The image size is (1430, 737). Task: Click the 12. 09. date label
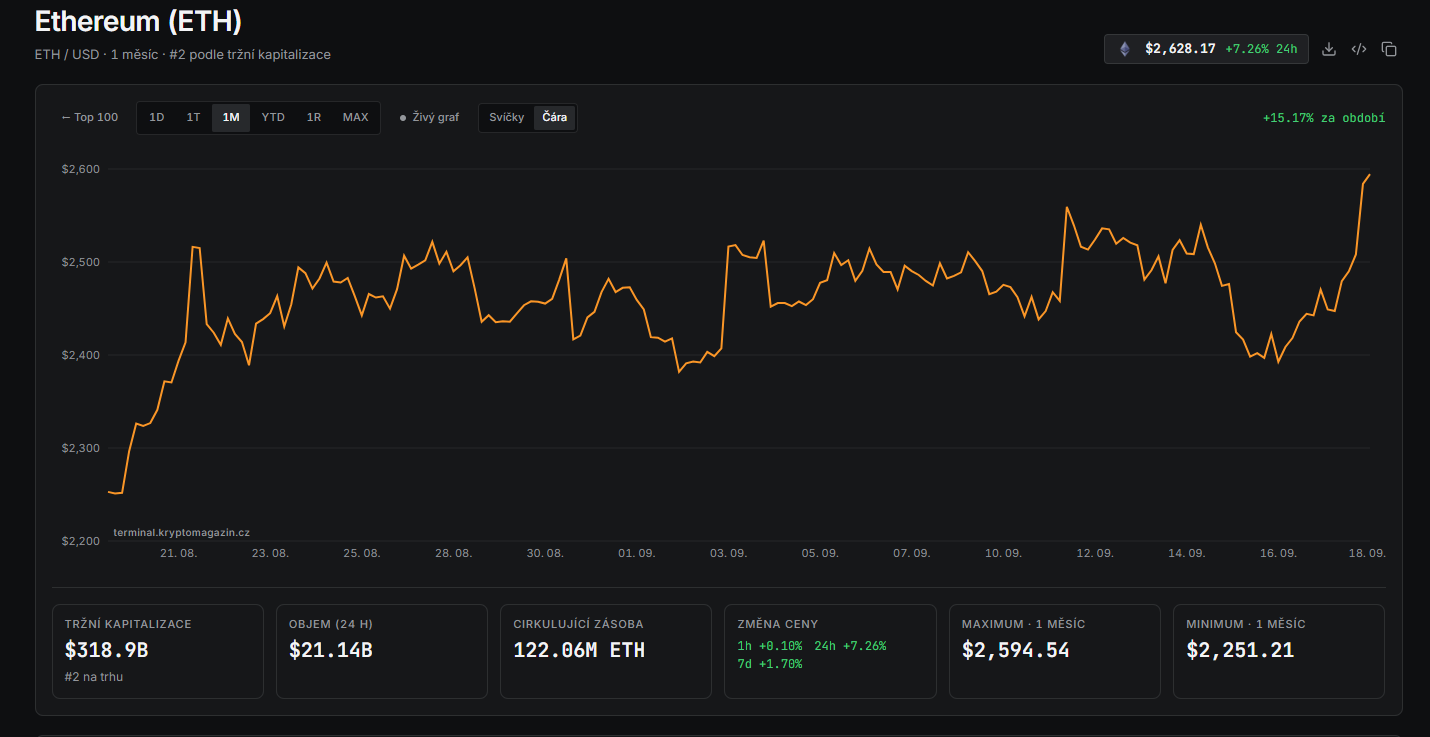pyautogui.click(x=1095, y=553)
